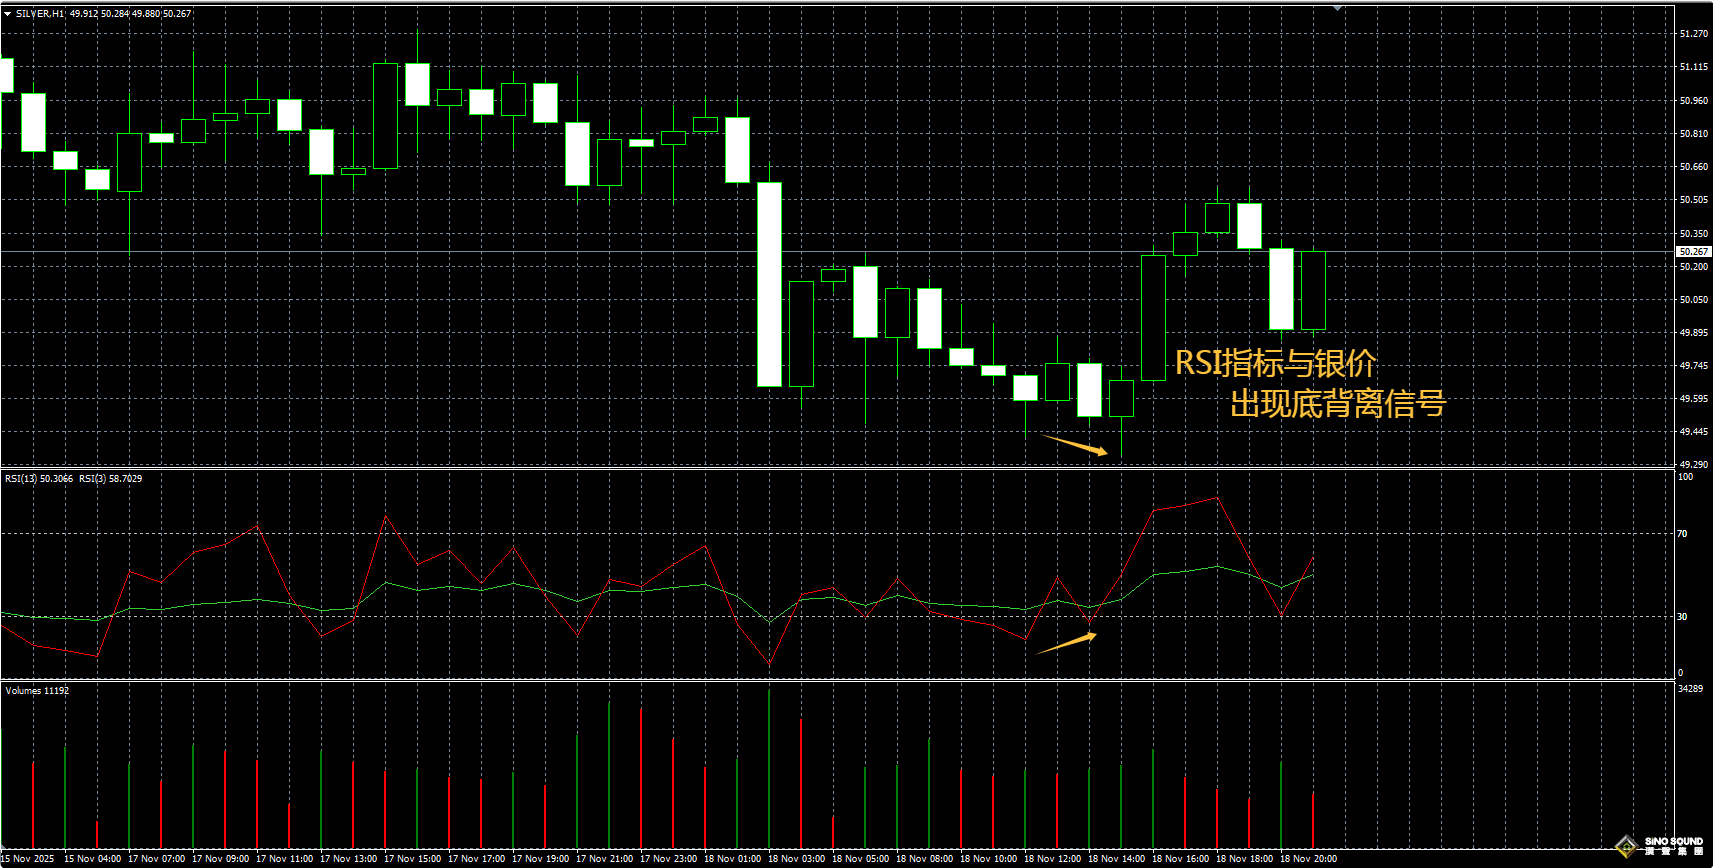Click the 18 Nov 20:00 time axis label
The width and height of the screenshot is (1713, 868).
click(x=1308, y=859)
